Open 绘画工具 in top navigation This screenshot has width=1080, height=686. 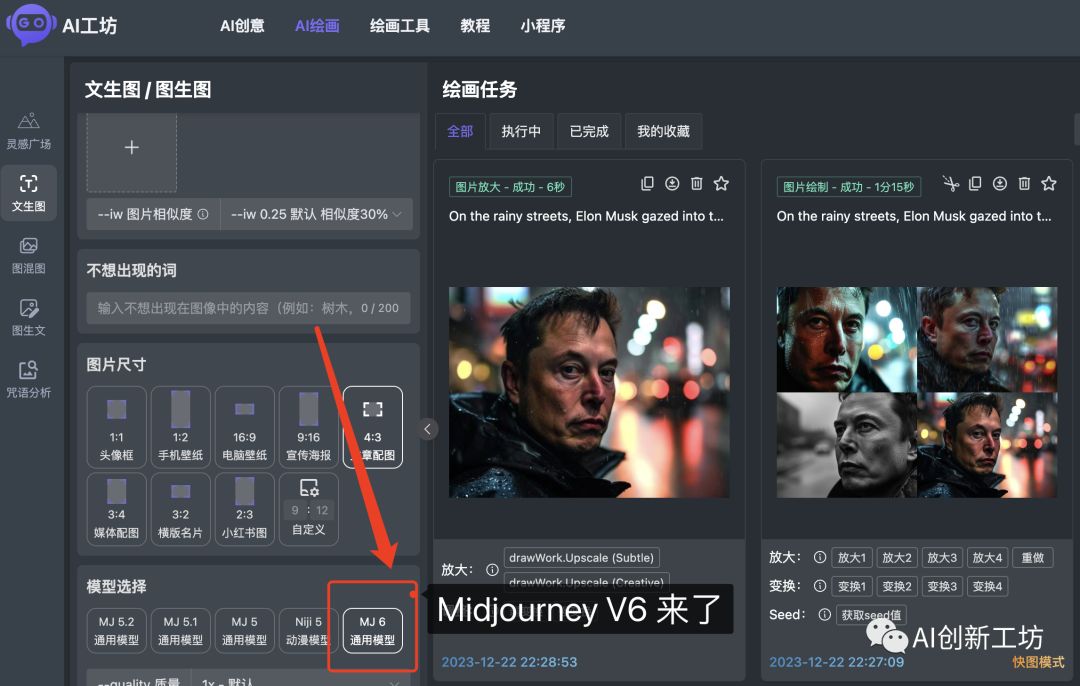(399, 26)
